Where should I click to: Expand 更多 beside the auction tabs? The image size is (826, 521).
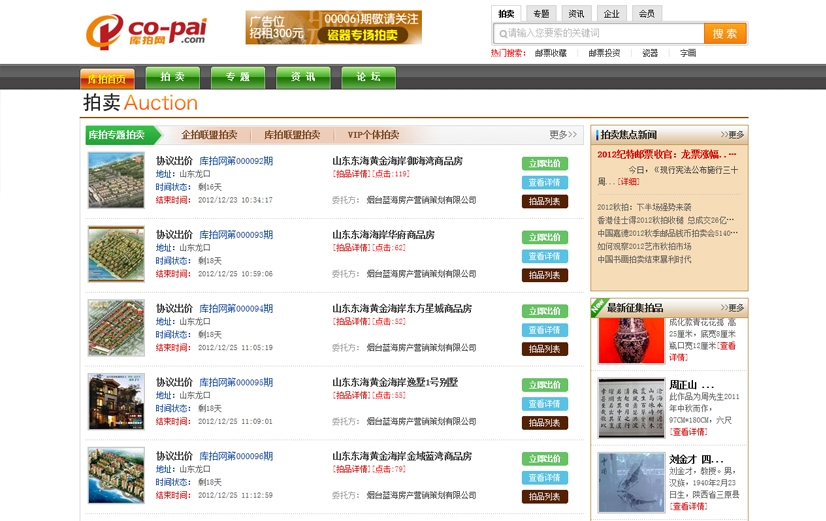pos(563,135)
